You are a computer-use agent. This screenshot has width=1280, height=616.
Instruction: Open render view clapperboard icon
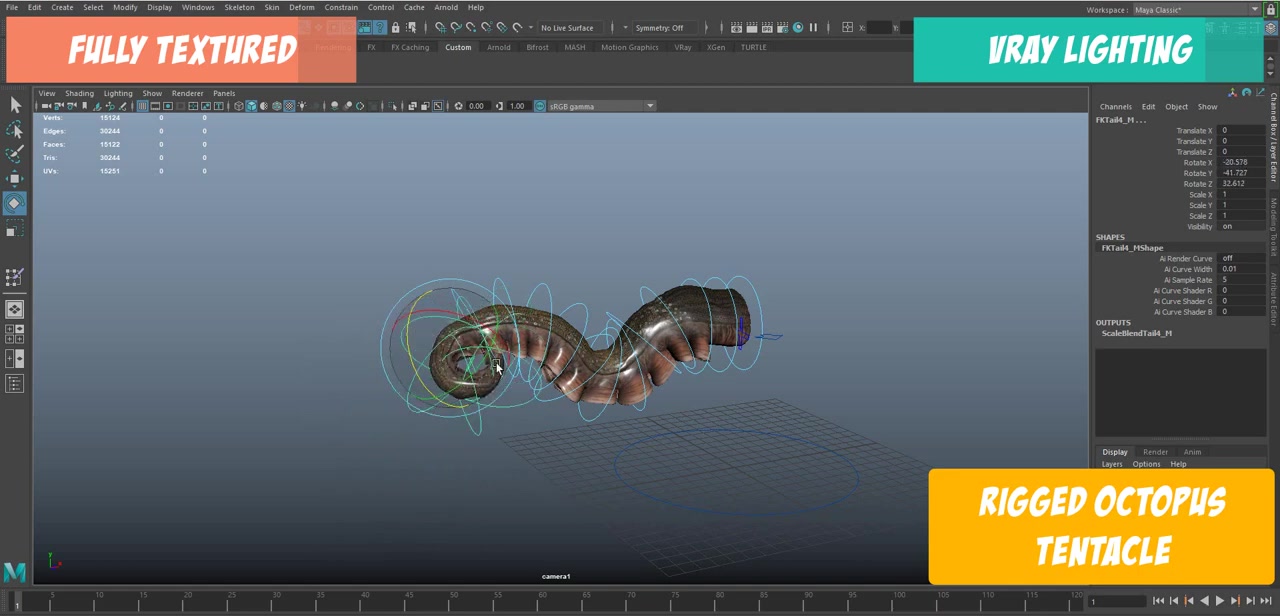point(736,28)
